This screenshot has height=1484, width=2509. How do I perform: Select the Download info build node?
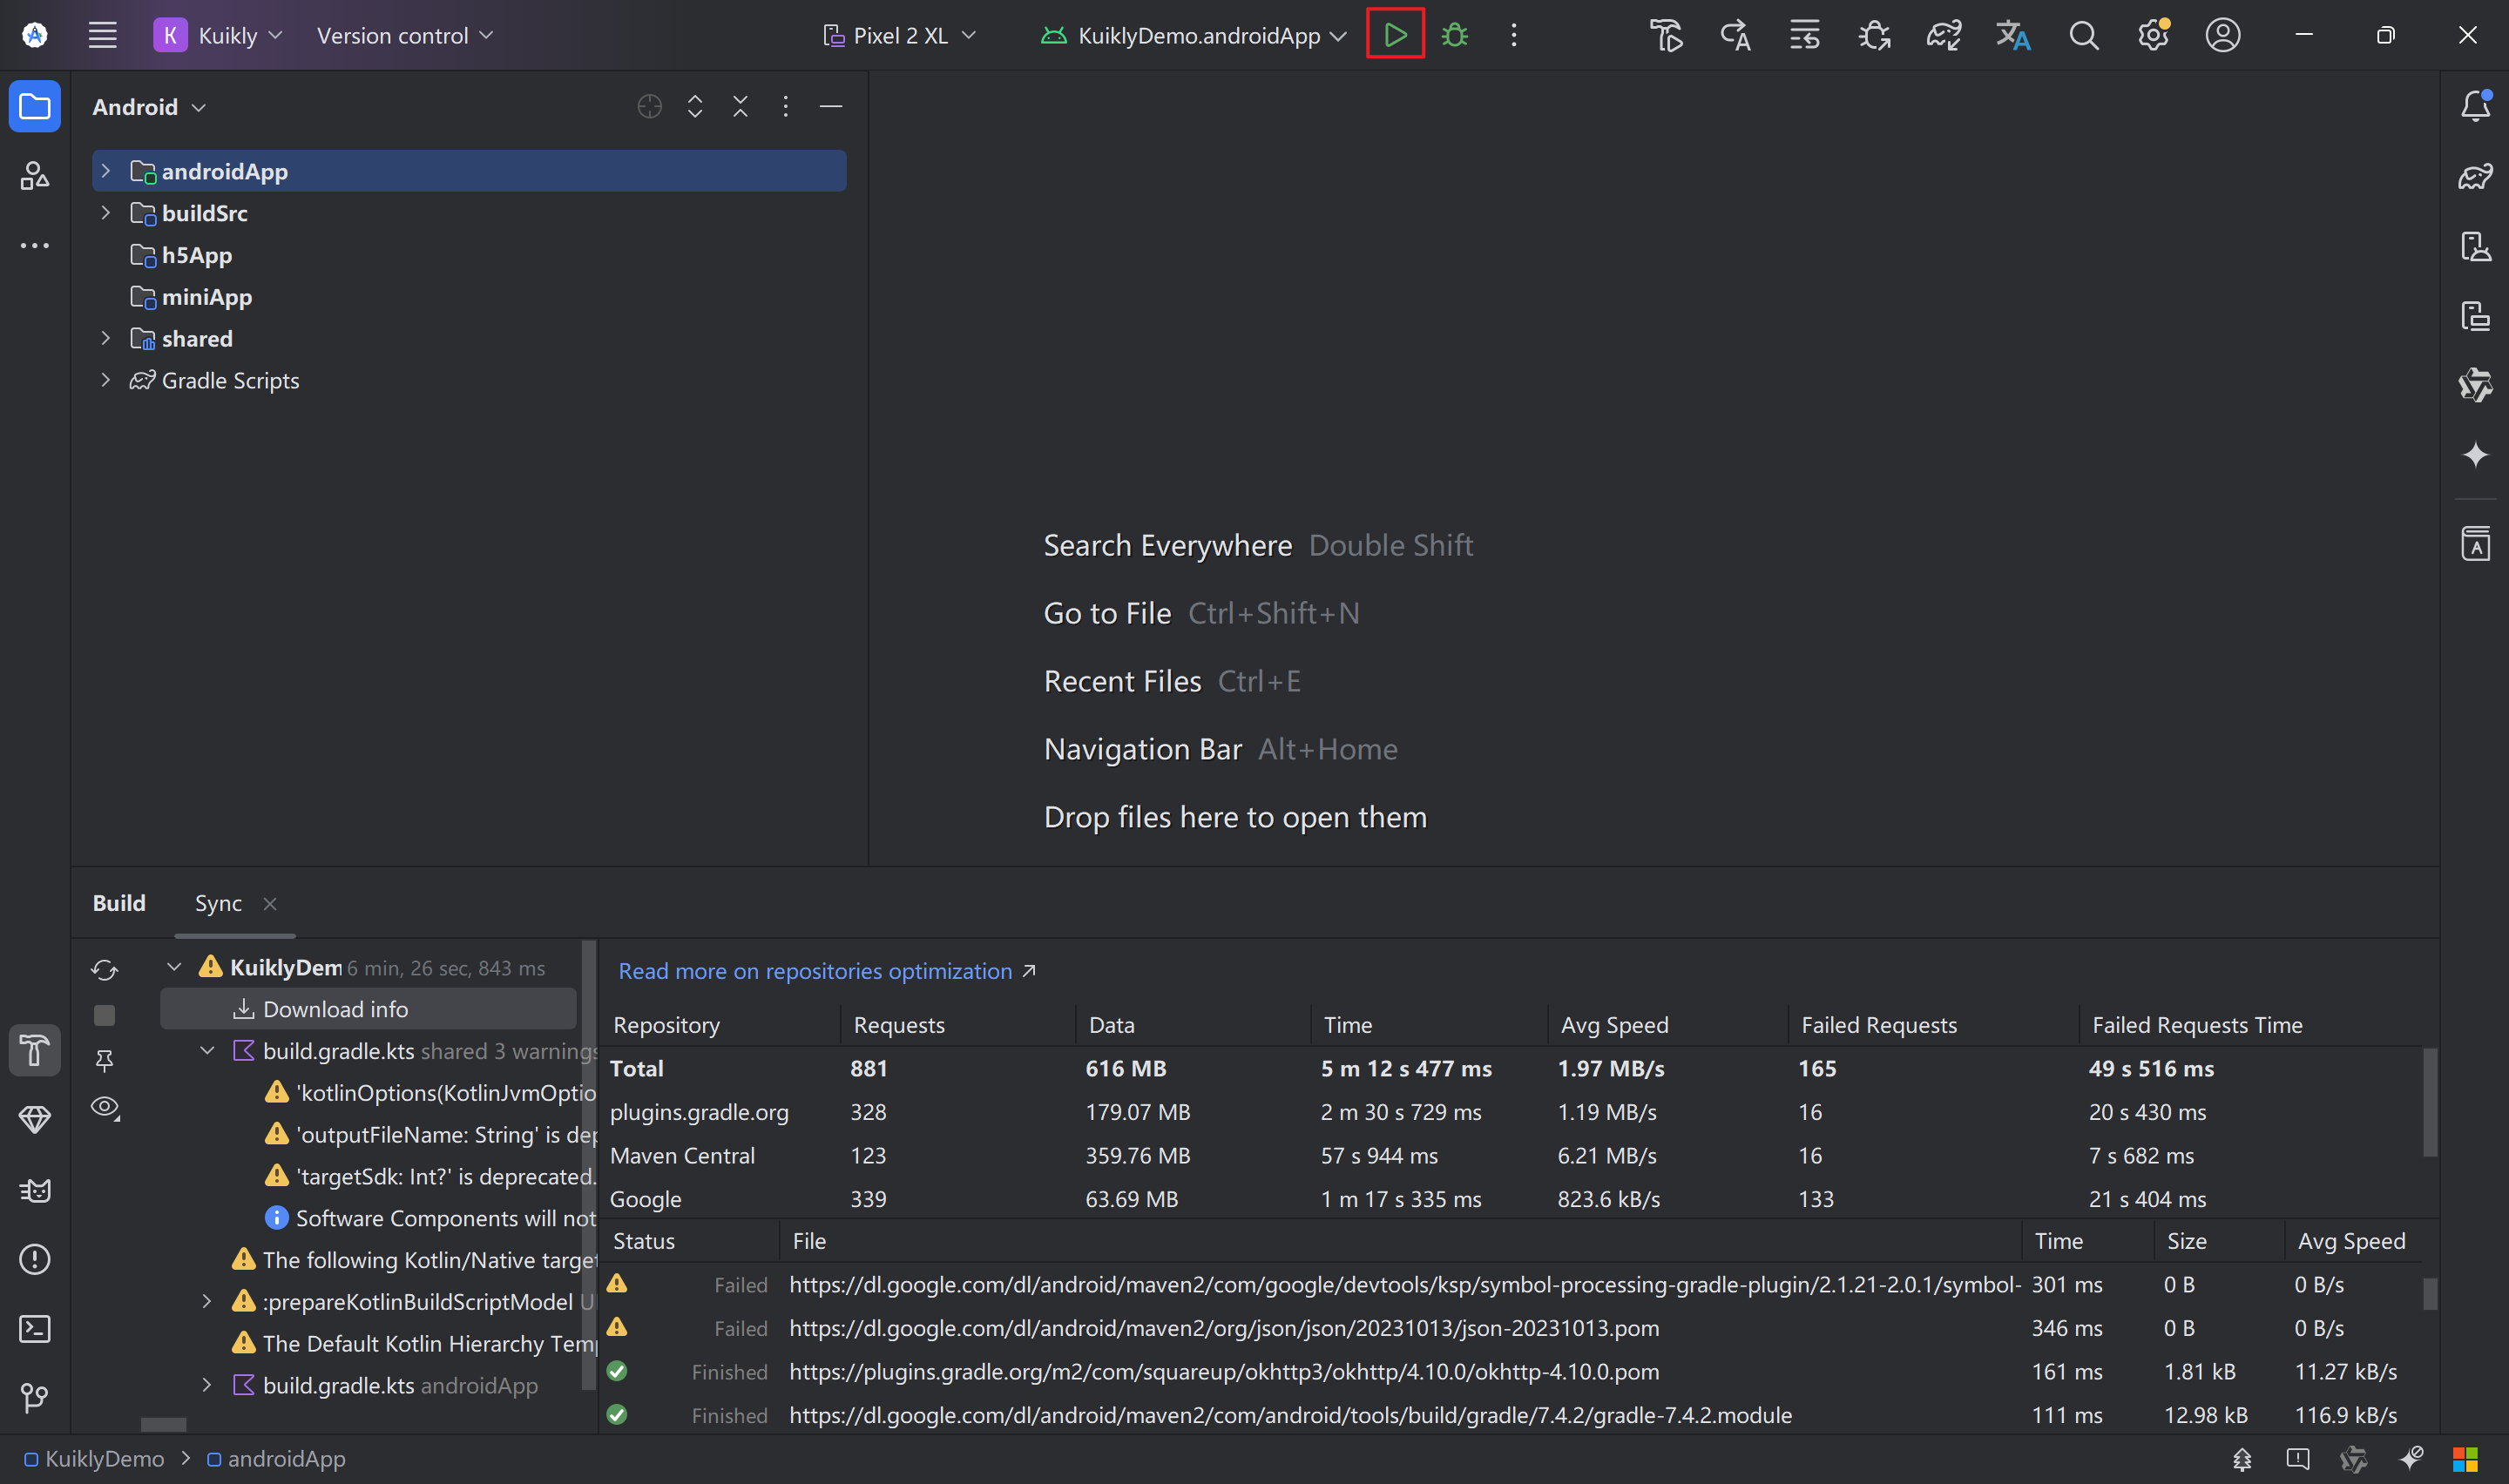click(334, 1009)
